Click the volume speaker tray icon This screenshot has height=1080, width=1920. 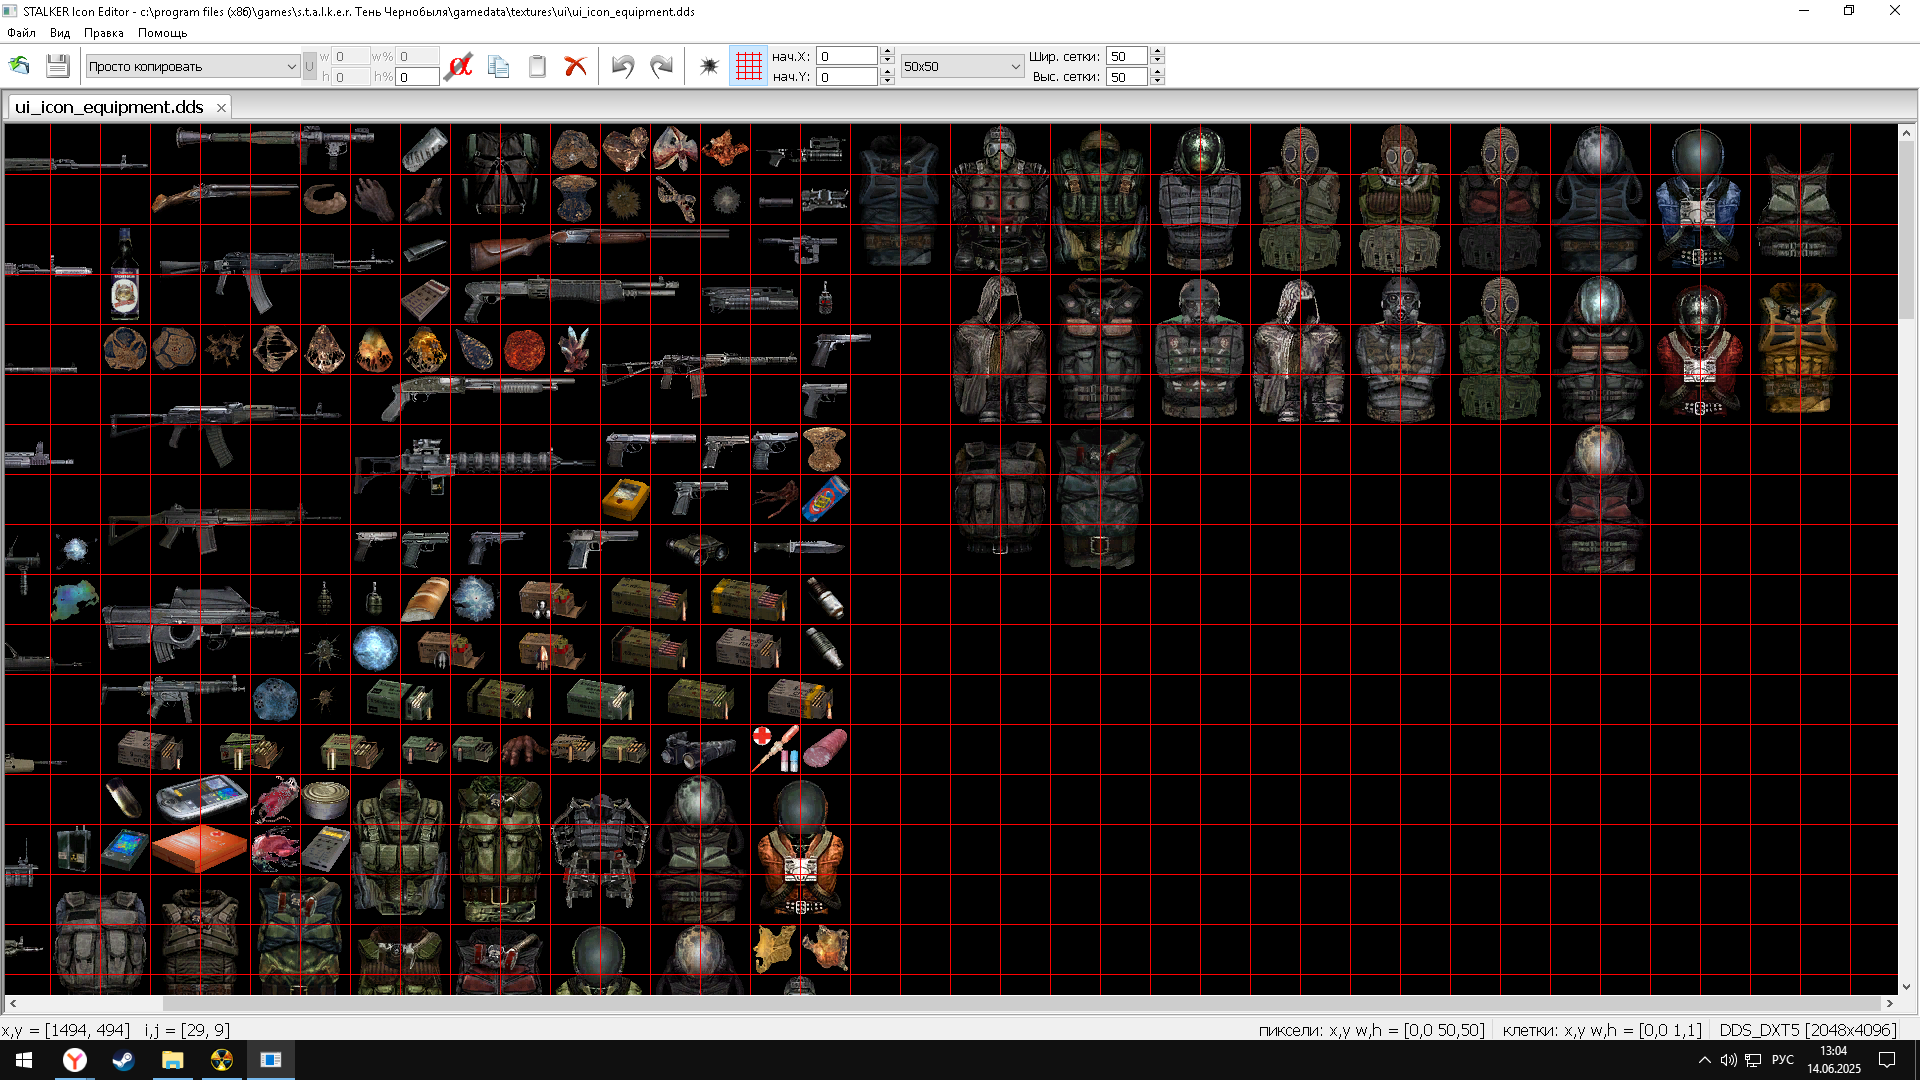click(1729, 1060)
